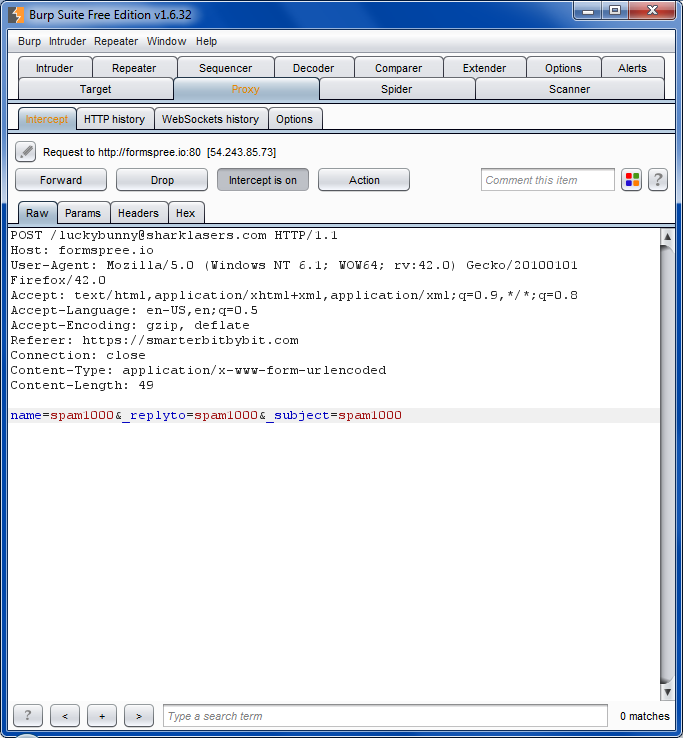This screenshot has height=738, width=683.
Task: Click the Host: formspree.io header line
Action: pos(82,250)
